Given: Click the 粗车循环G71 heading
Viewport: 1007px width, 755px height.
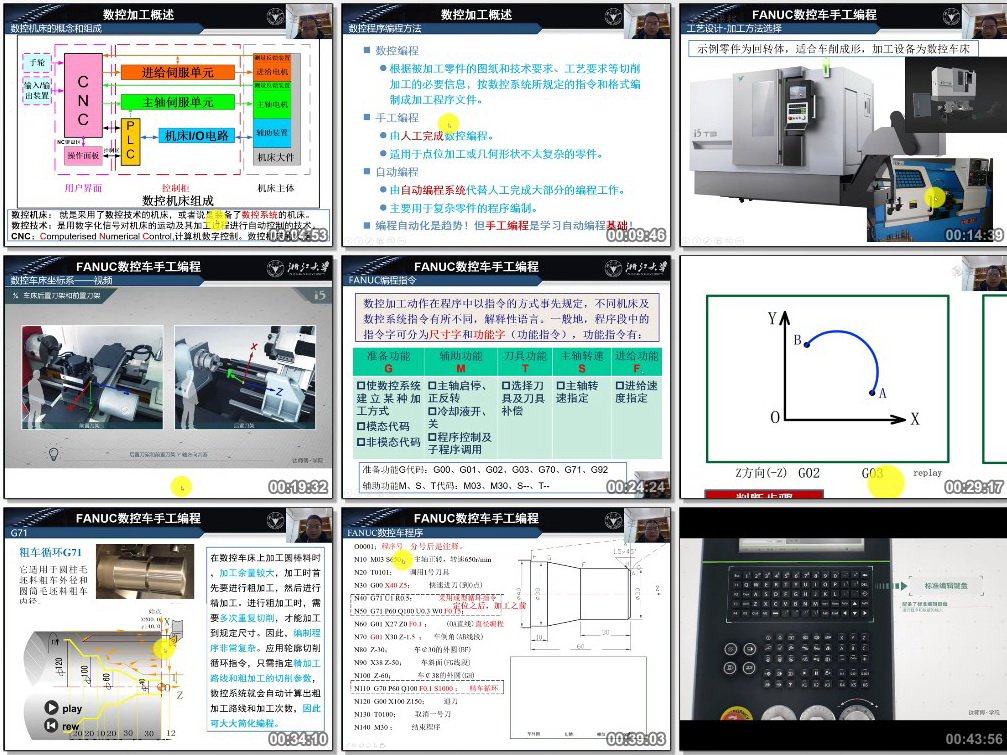Looking at the screenshot, I should click(51, 552).
